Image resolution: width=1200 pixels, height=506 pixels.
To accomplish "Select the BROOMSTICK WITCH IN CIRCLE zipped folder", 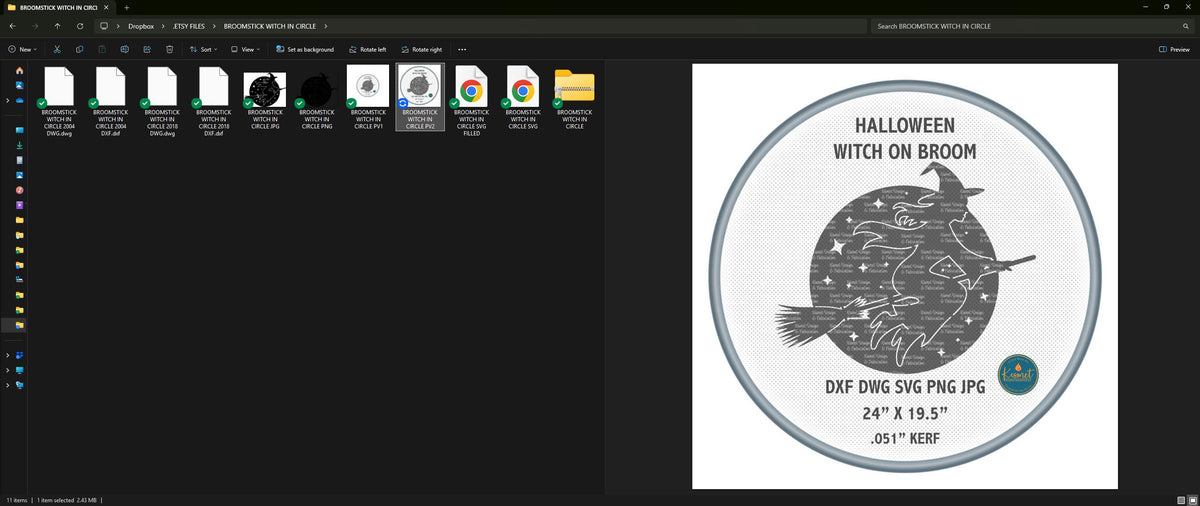I will (574, 97).
